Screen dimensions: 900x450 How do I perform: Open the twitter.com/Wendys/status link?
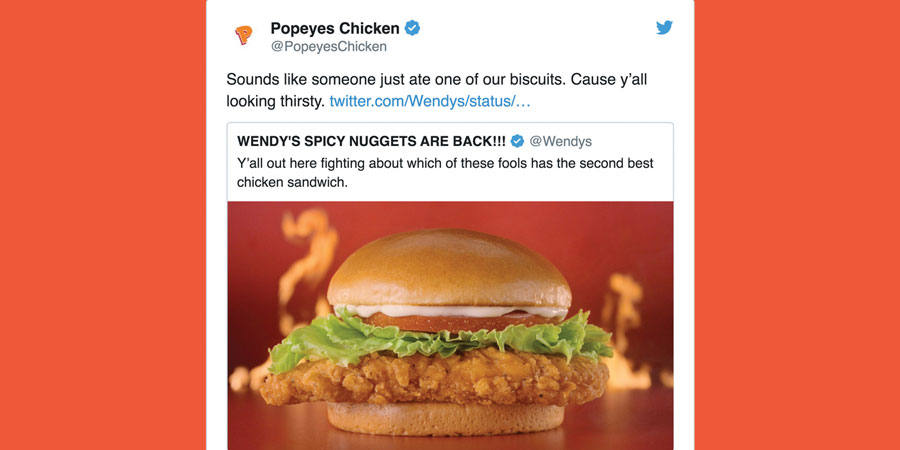coord(430,102)
